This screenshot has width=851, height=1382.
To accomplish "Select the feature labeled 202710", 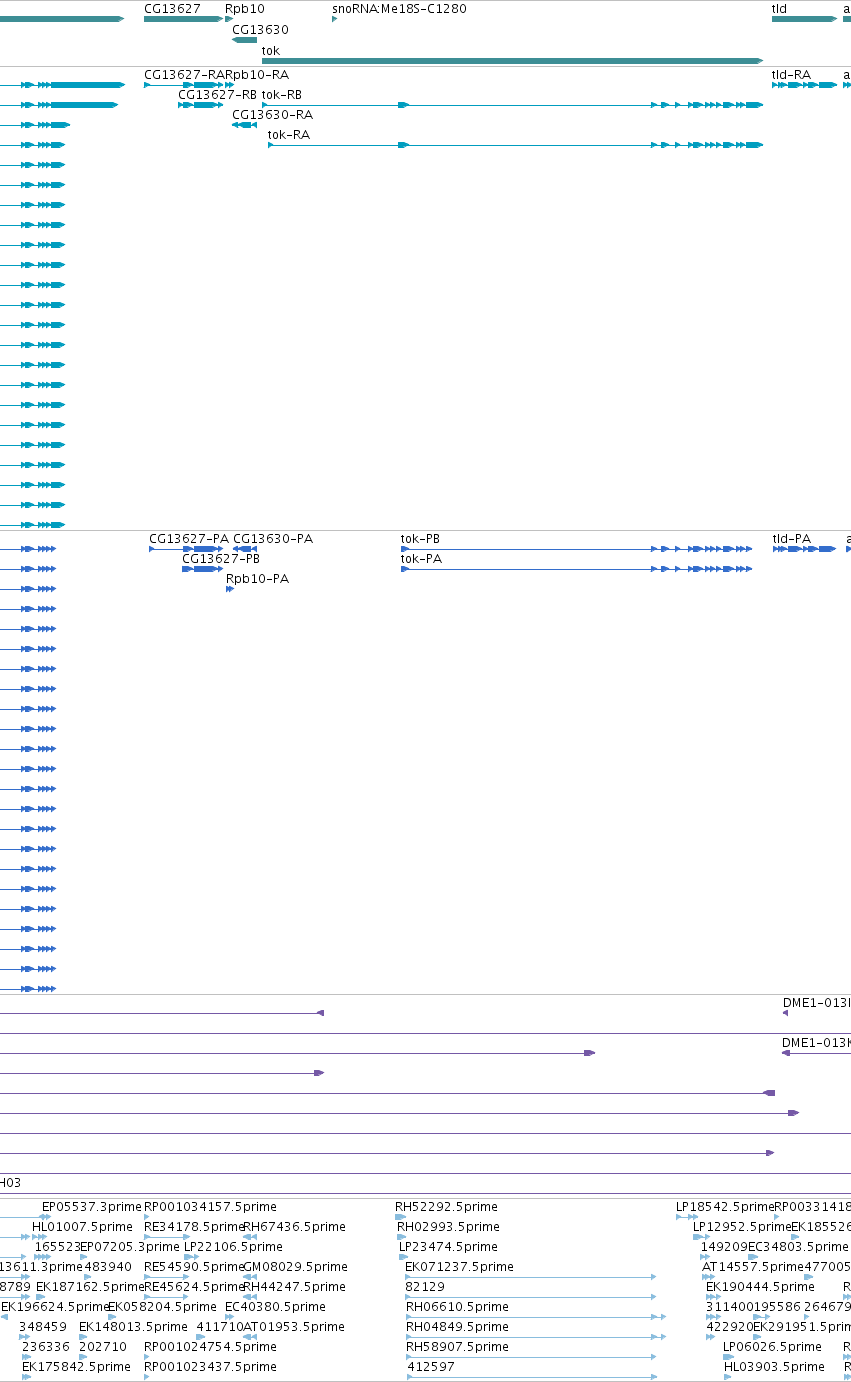I will click(103, 1347).
